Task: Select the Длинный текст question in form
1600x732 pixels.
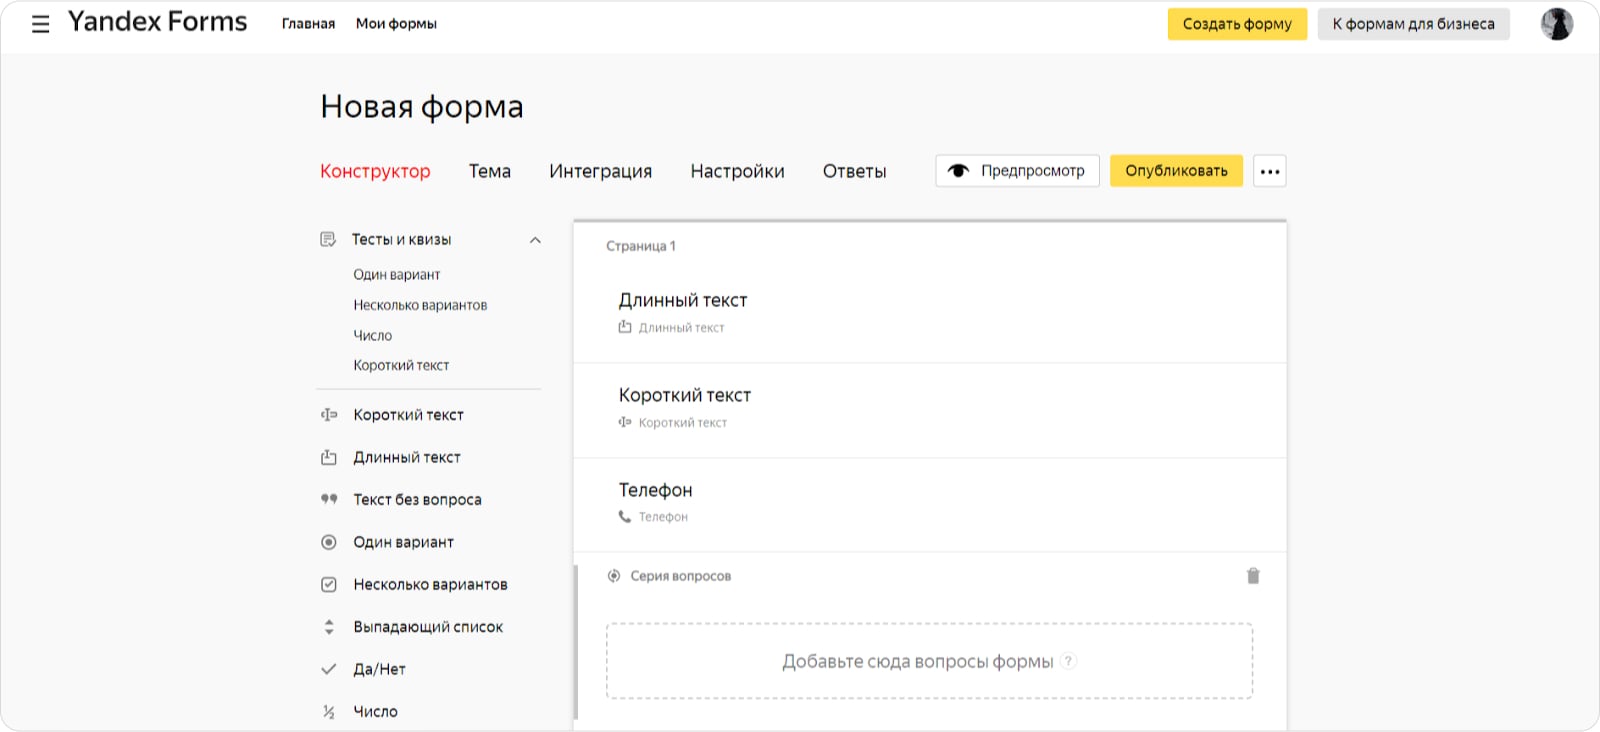Action: (x=930, y=313)
